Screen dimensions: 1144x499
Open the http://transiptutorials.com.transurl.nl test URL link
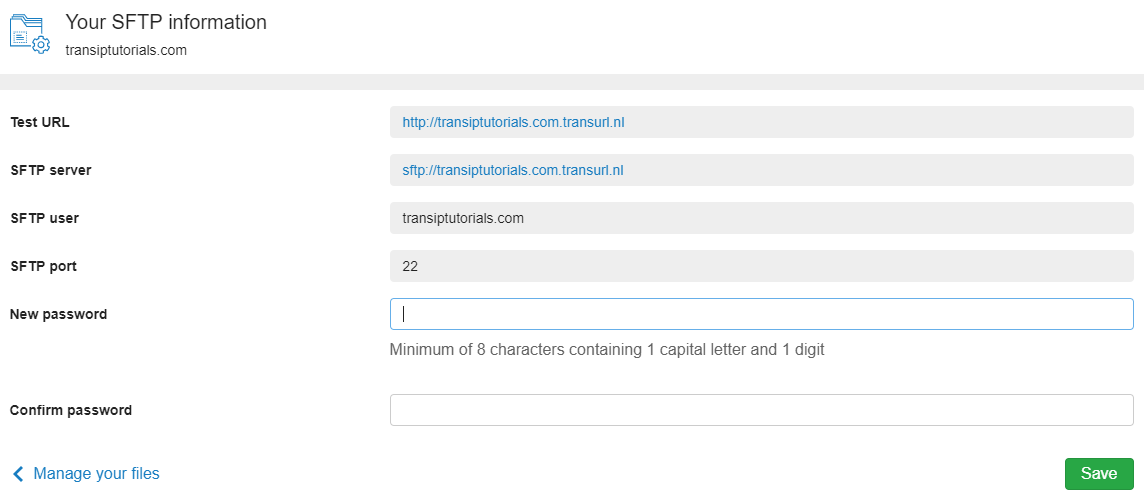(x=513, y=123)
